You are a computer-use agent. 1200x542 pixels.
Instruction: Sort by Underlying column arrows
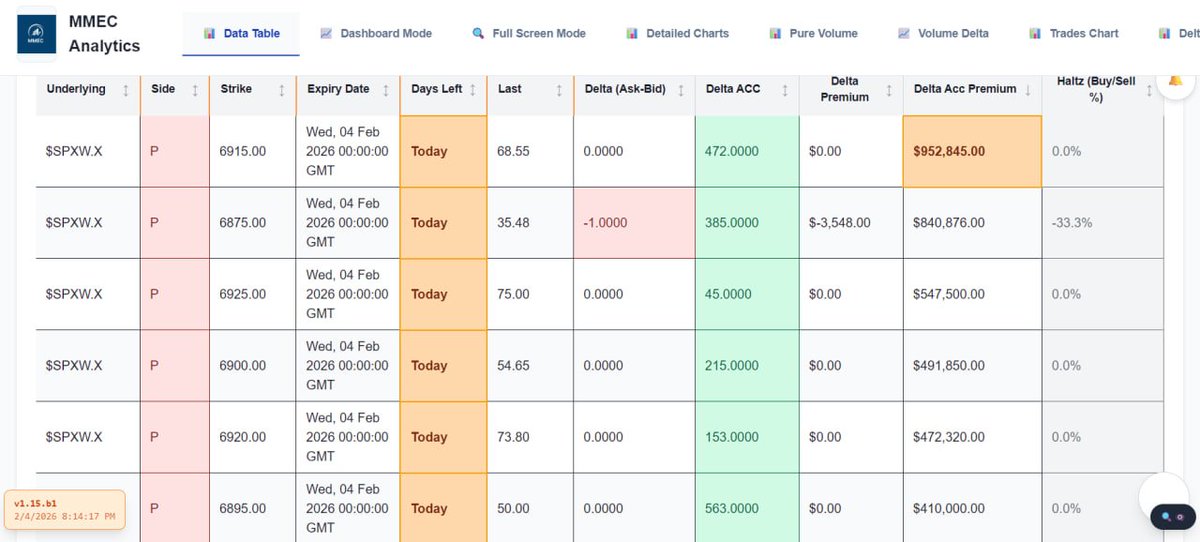125,90
